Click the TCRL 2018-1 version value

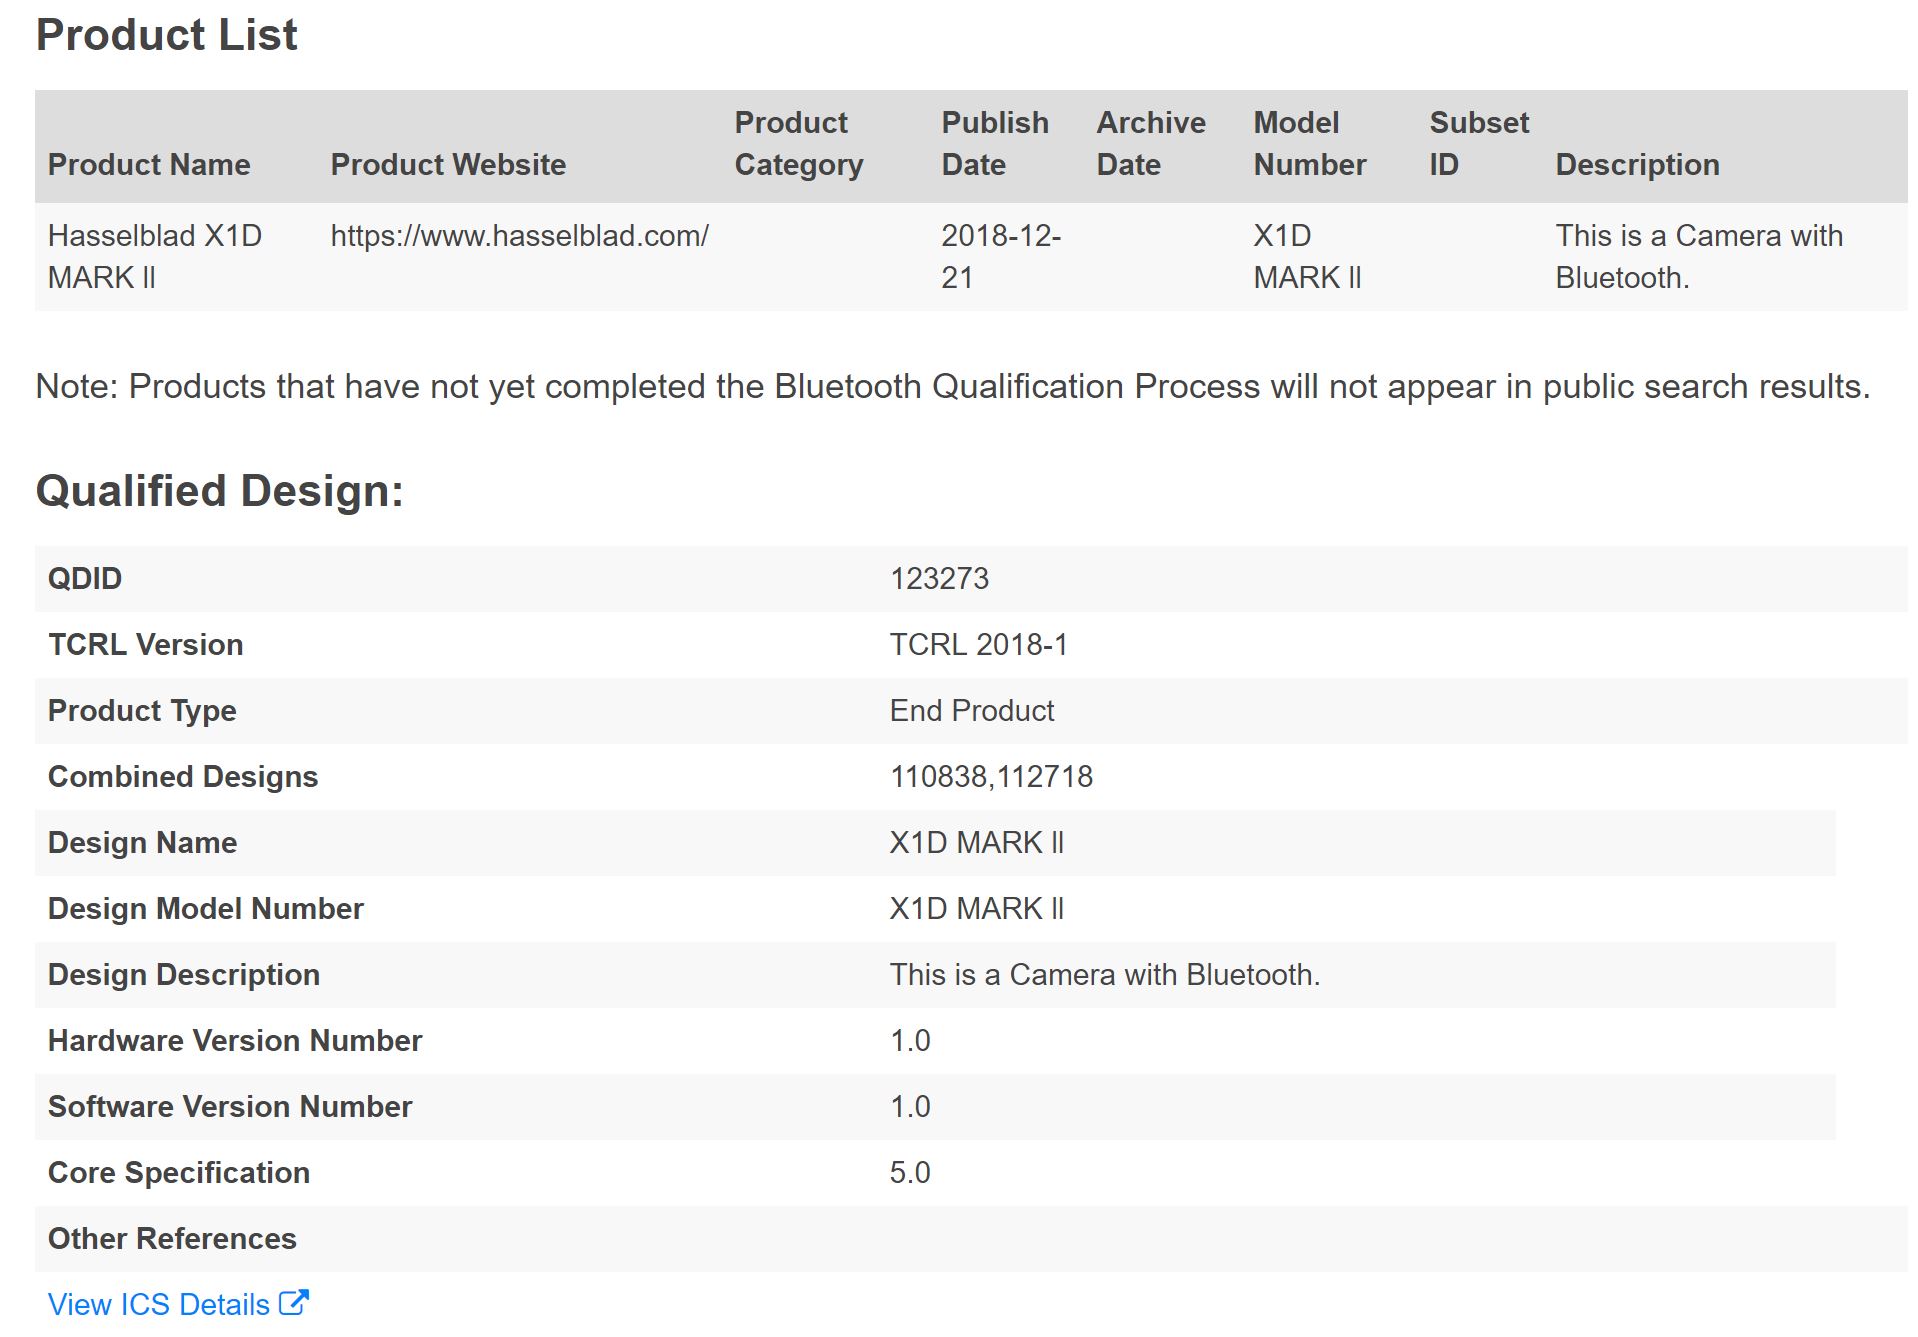[978, 645]
